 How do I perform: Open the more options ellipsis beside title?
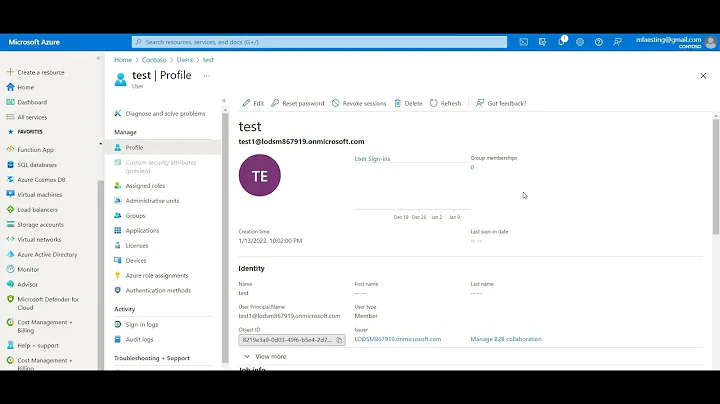tap(206, 75)
